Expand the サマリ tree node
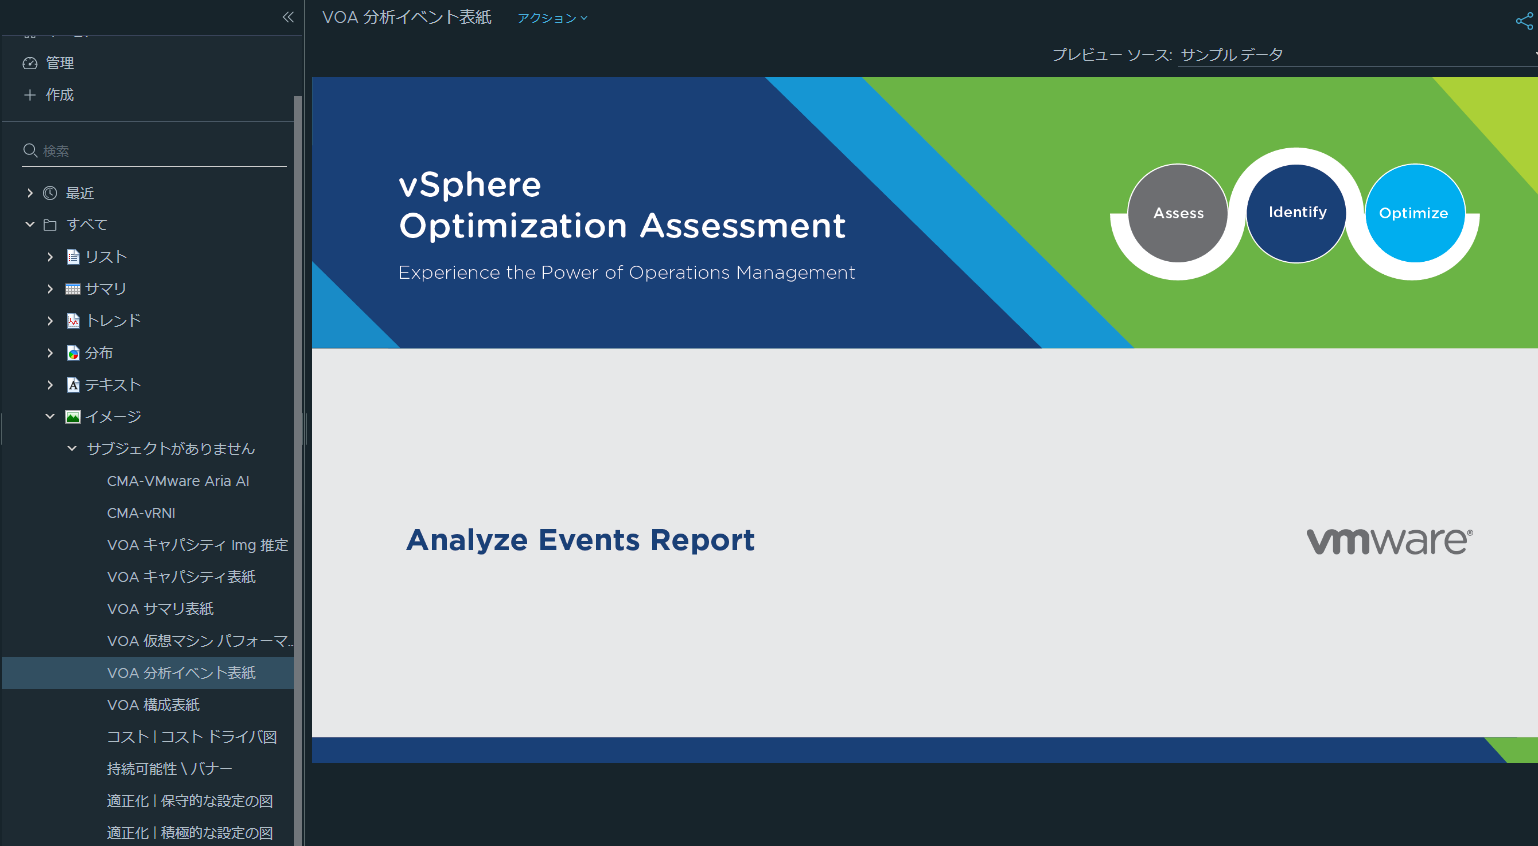The width and height of the screenshot is (1538, 846). [x=50, y=289]
